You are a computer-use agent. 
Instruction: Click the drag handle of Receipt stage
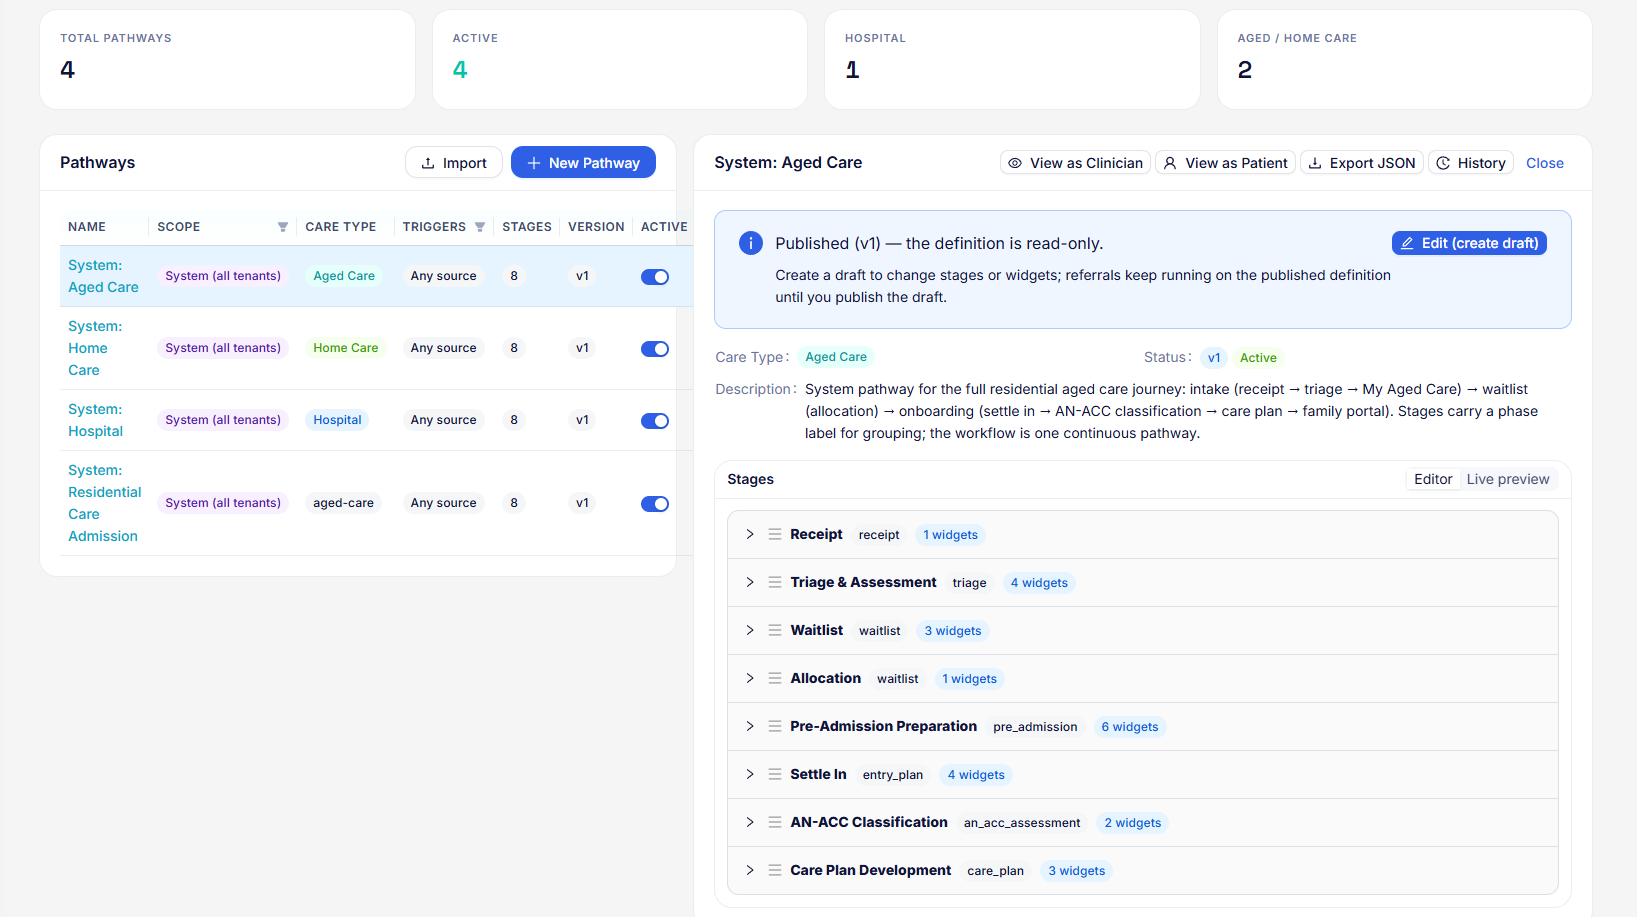[775, 534]
